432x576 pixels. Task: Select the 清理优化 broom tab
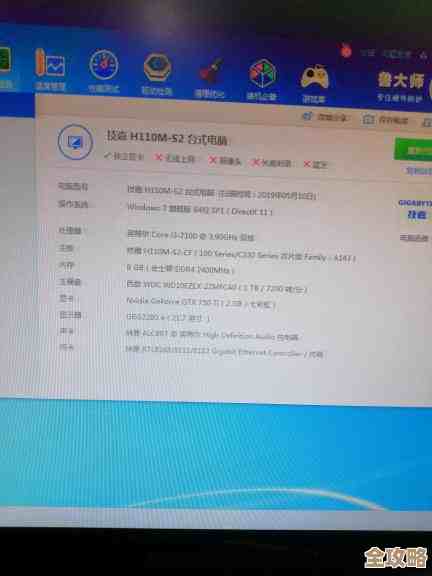(x=210, y=78)
